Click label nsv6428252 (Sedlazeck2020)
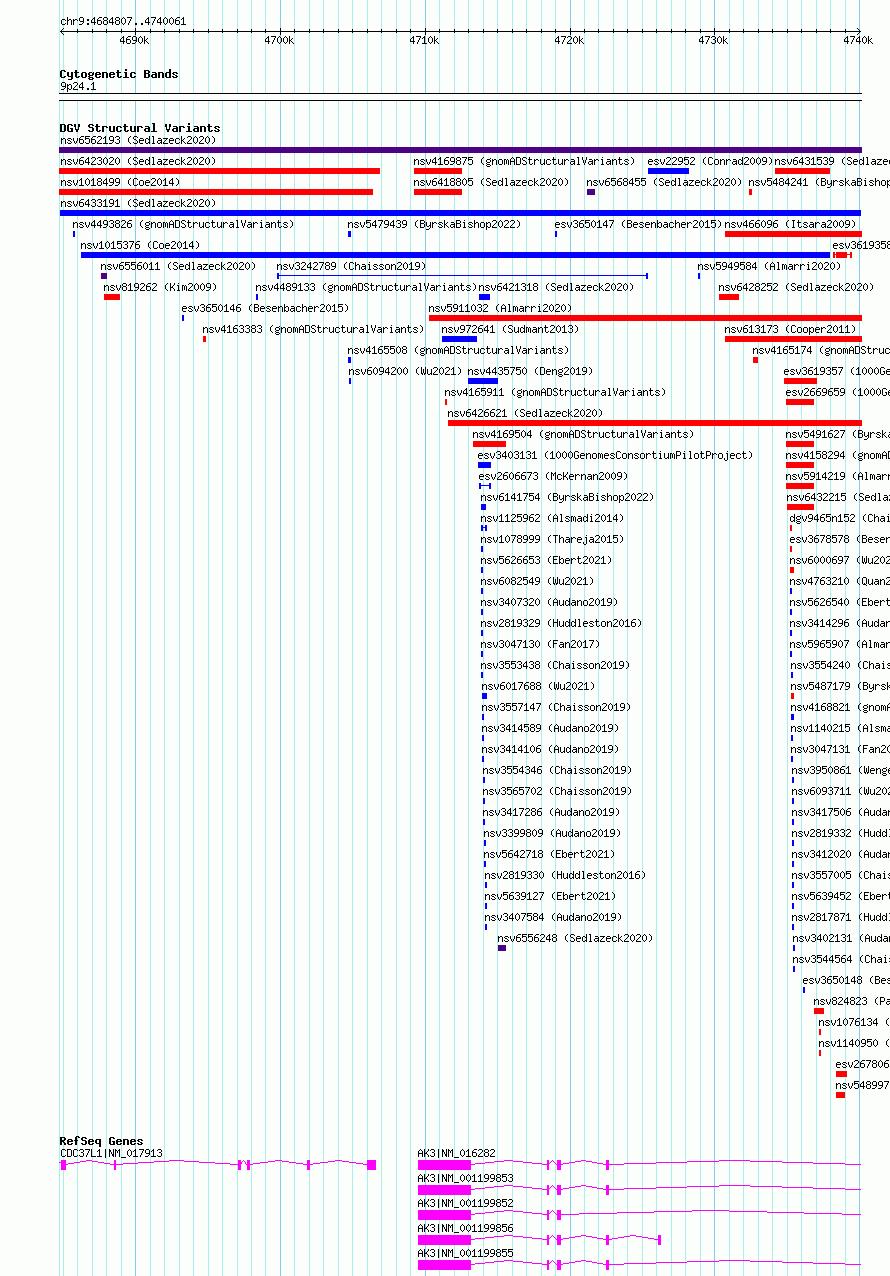The width and height of the screenshot is (890, 1276). (x=796, y=287)
